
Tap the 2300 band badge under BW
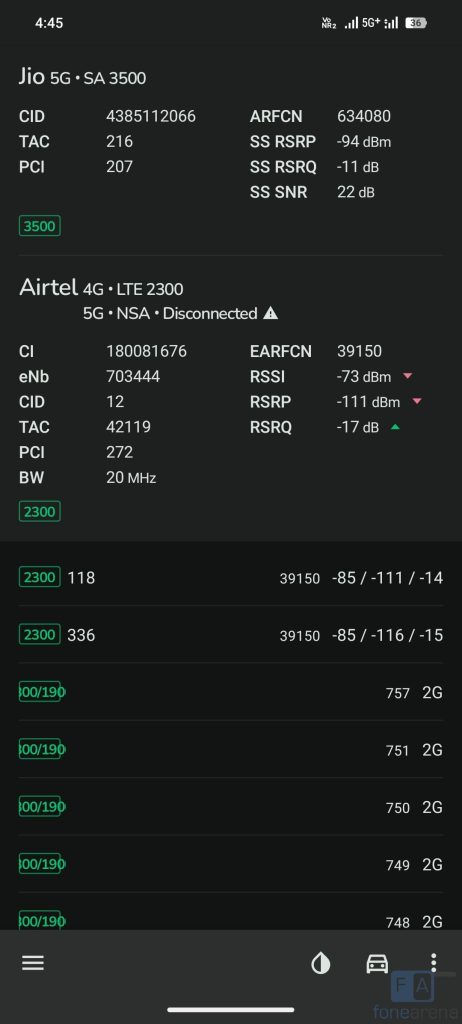39,511
